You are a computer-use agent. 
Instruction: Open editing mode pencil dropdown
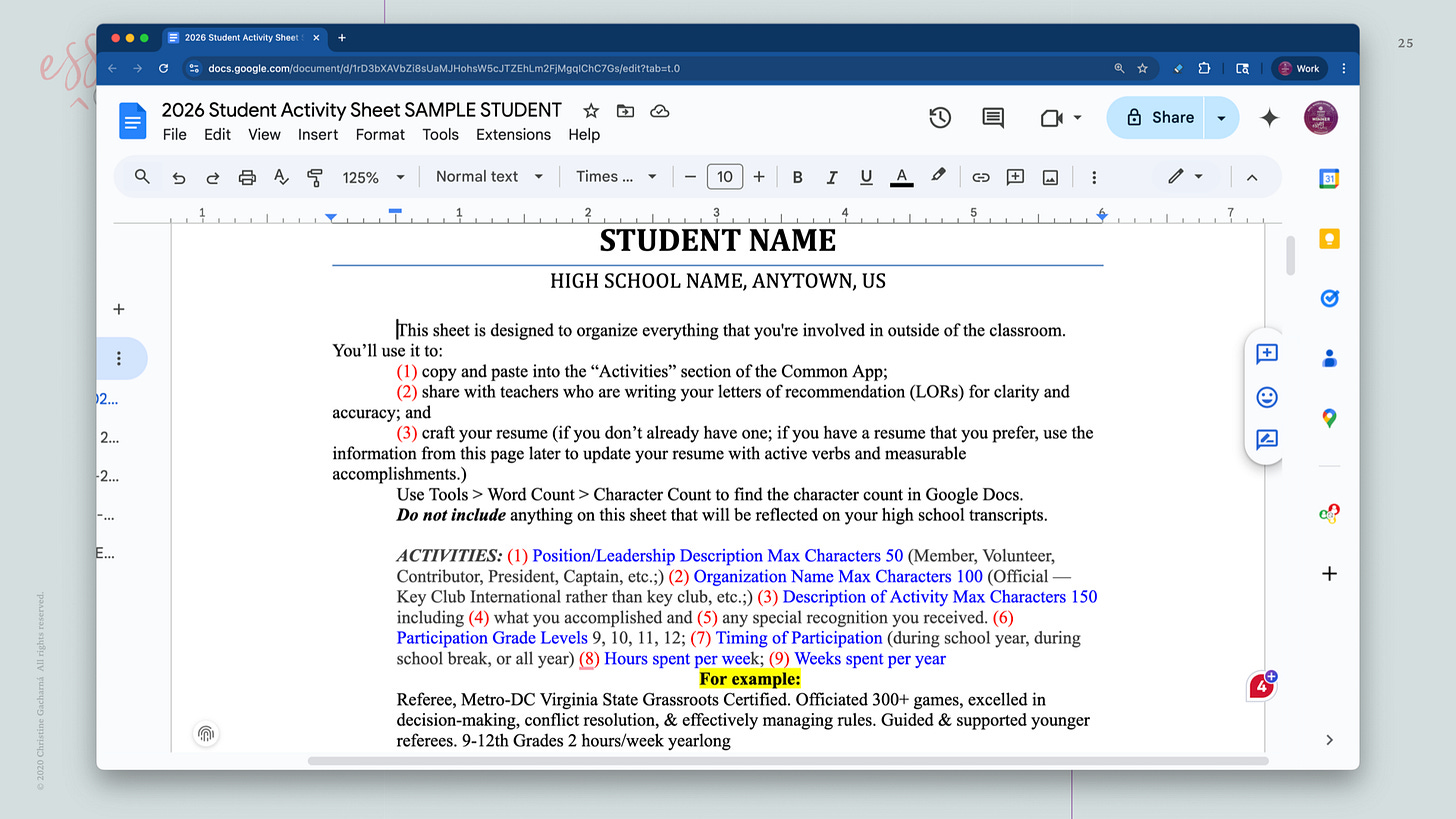(1185, 177)
